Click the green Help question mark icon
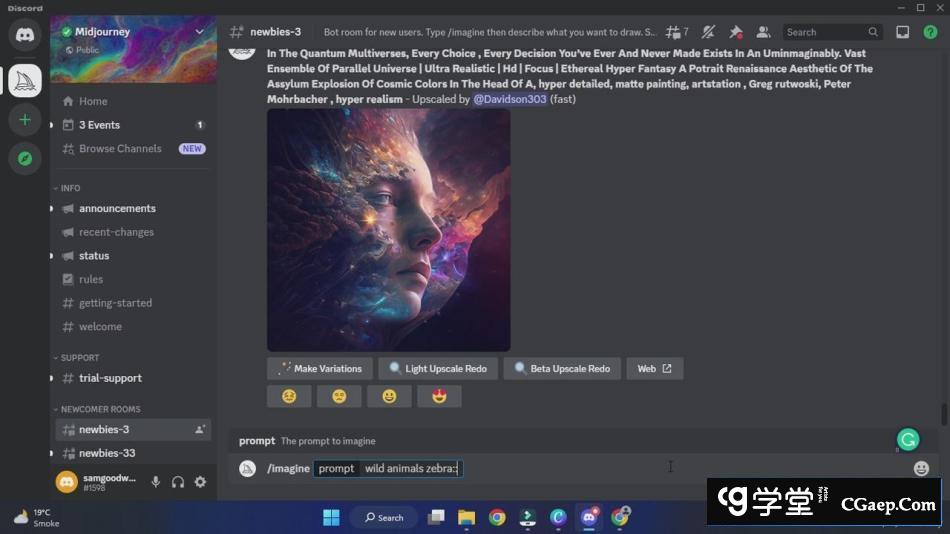950x534 pixels. point(930,32)
